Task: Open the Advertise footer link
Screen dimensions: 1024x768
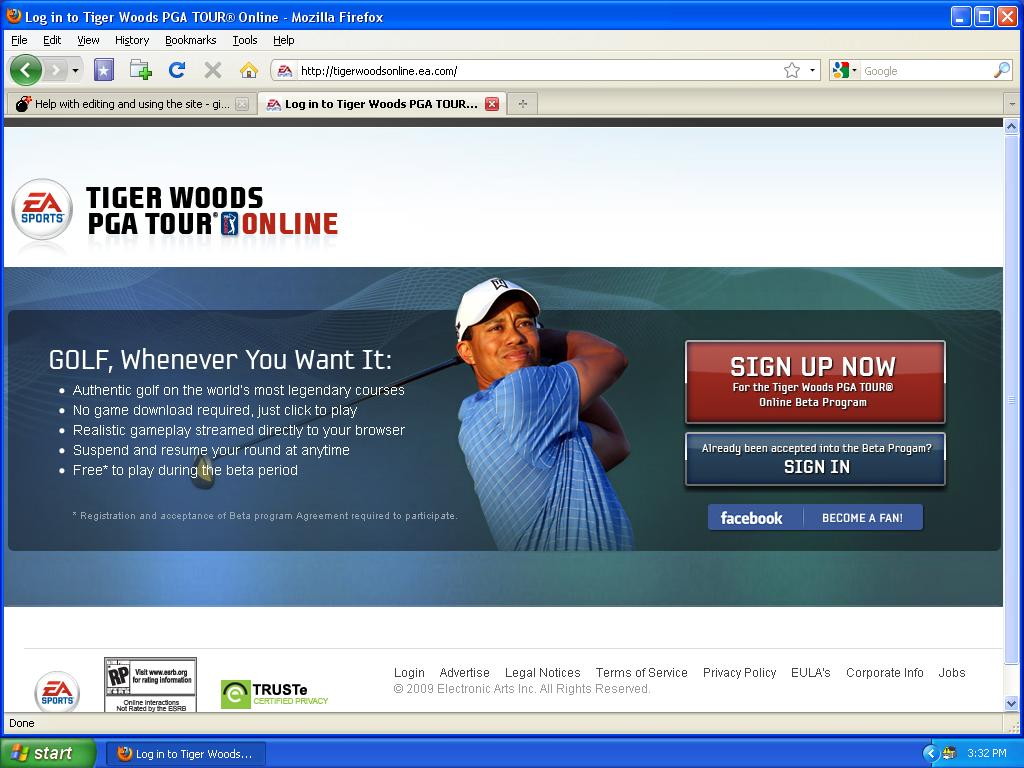Action: pyautogui.click(x=464, y=673)
